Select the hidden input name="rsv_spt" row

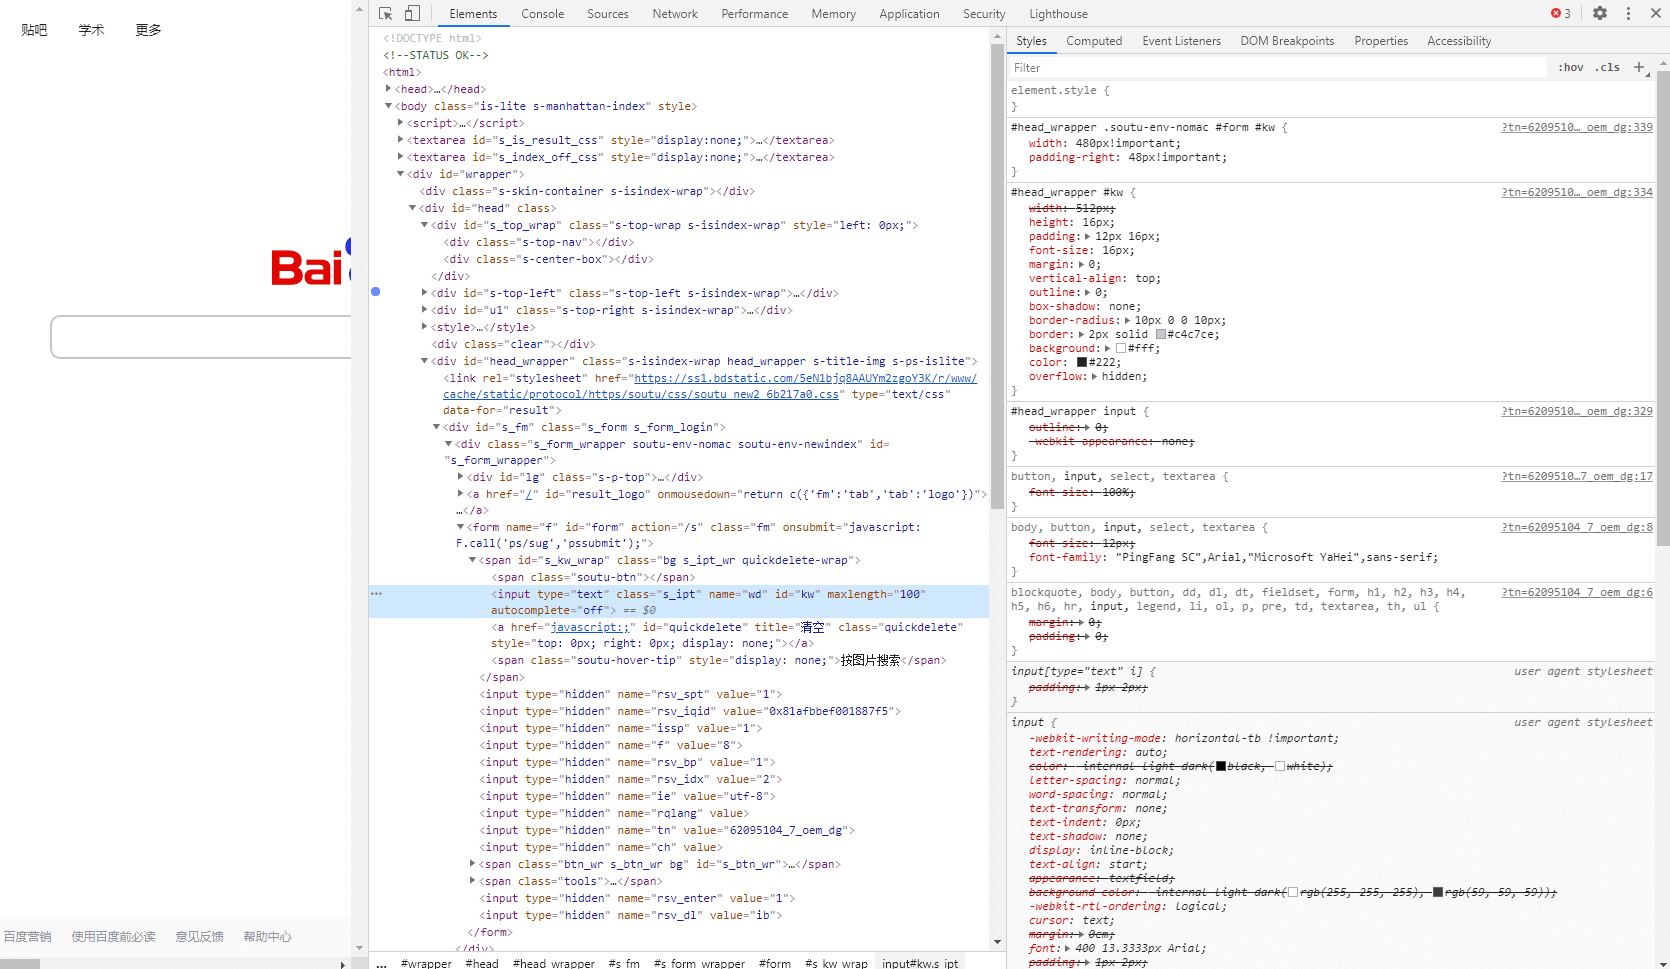(631, 694)
